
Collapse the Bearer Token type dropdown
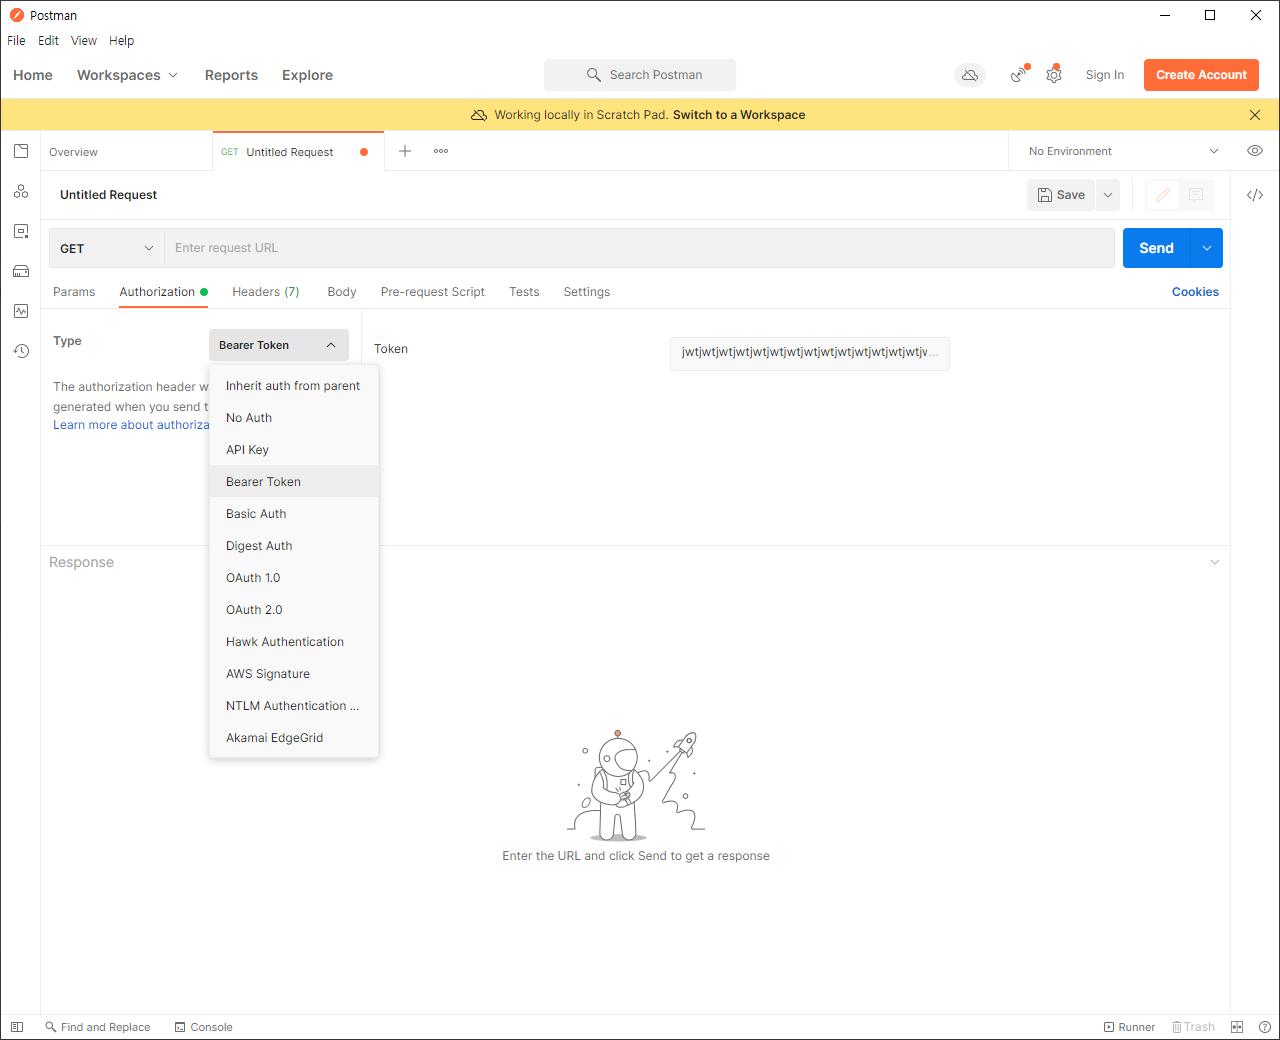[x=279, y=345]
